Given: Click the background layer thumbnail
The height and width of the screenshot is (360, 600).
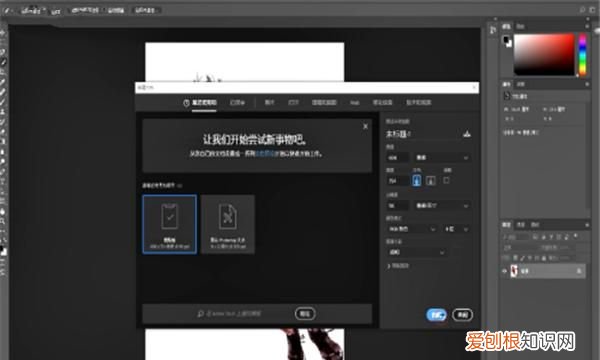Looking at the screenshot, I should (x=514, y=271).
